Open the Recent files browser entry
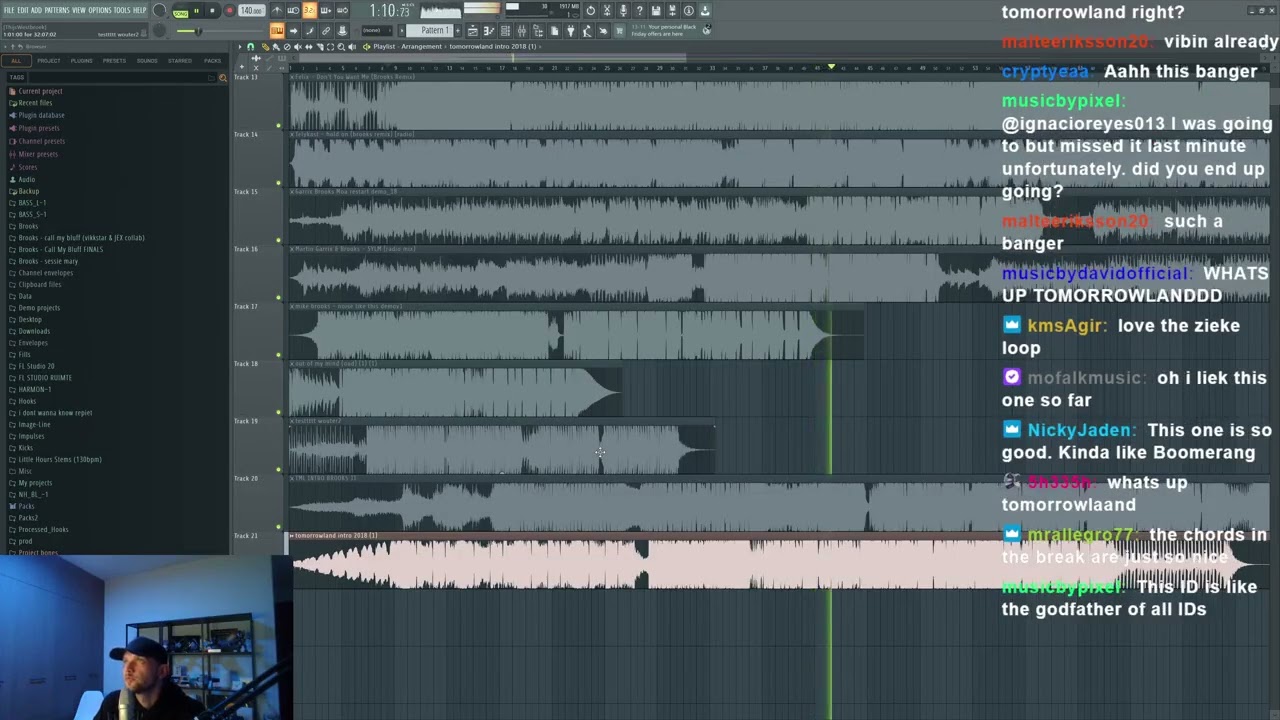Viewport: 1280px width, 720px height. [x=35, y=103]
